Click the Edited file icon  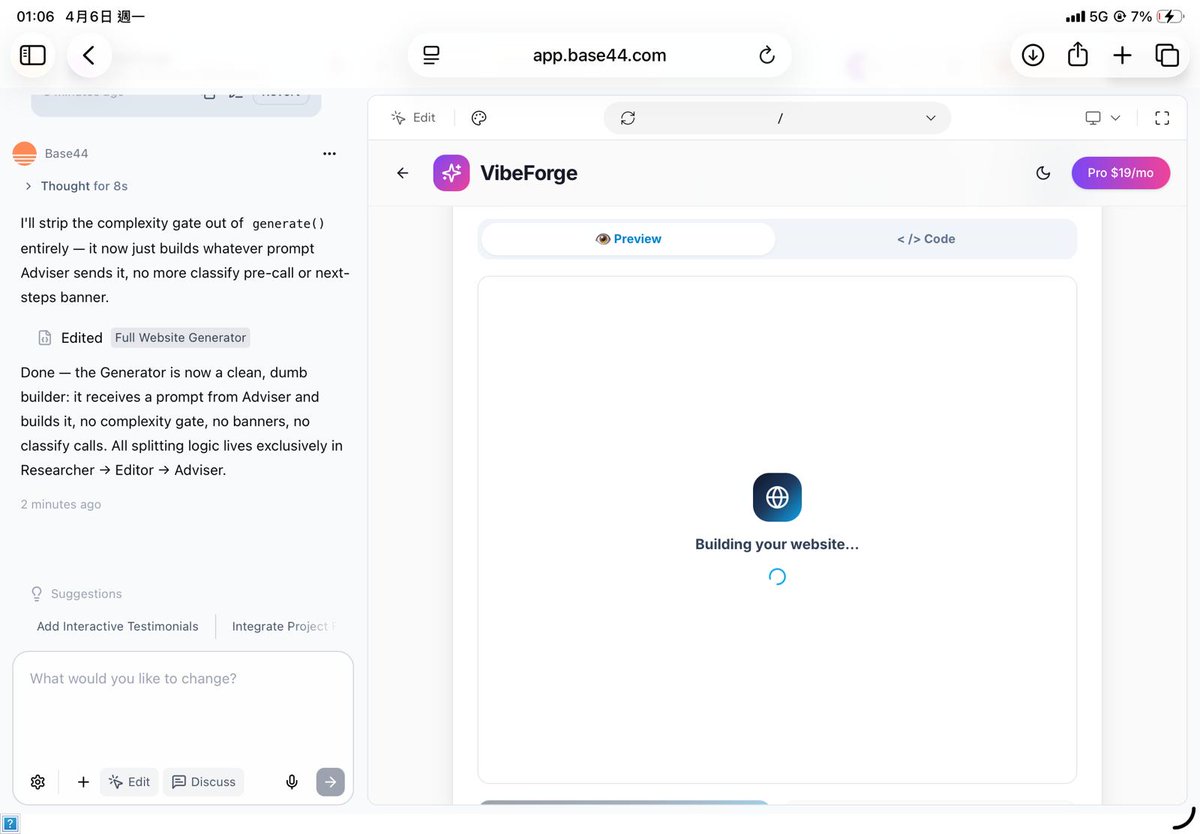click(45, 337)
